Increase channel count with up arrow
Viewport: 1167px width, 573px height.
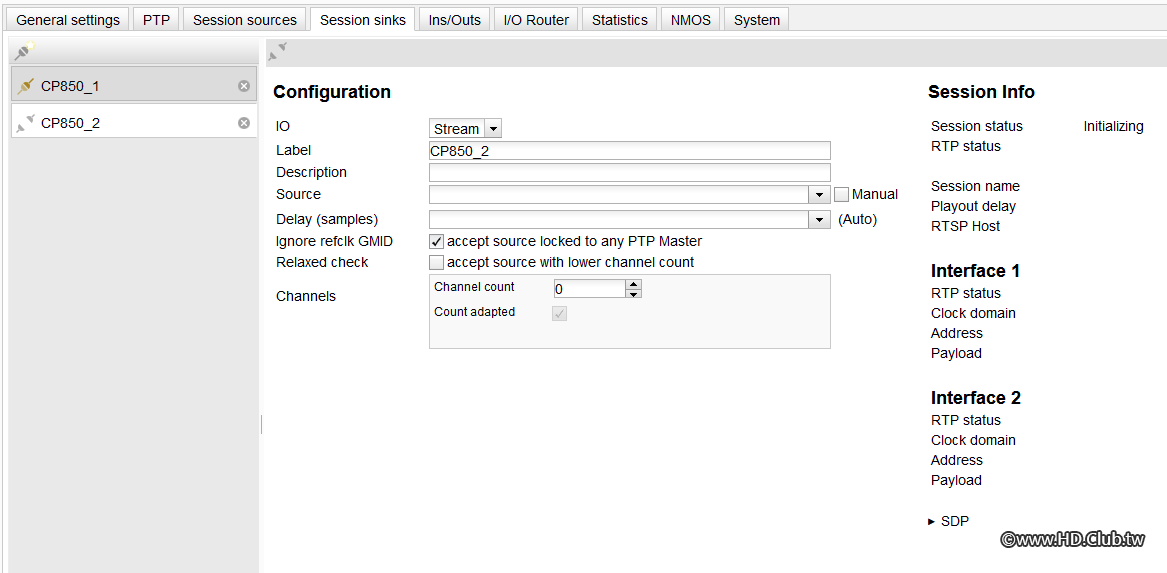633,283
